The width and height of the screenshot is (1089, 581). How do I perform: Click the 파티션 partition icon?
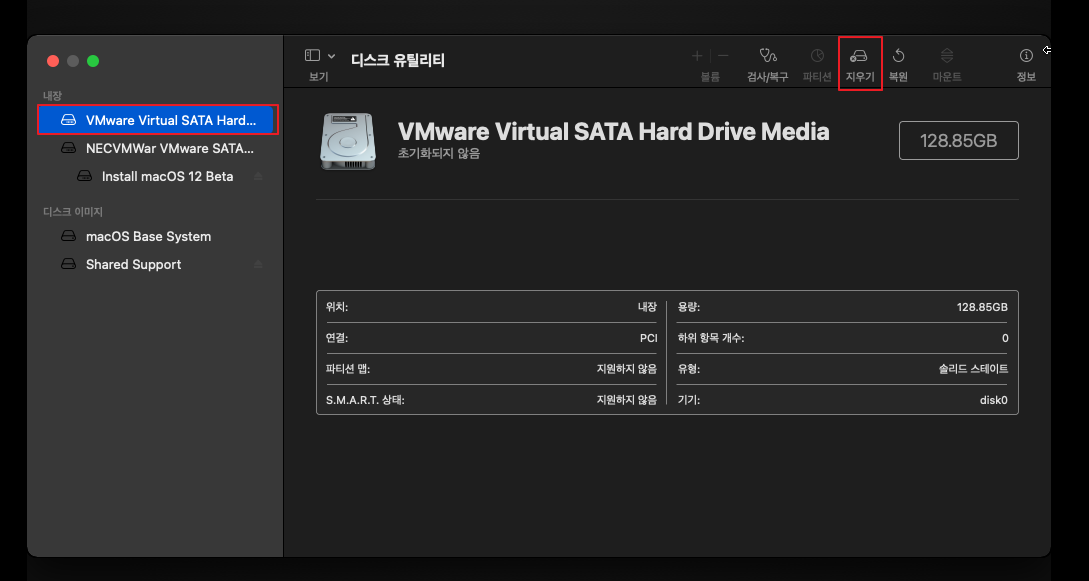(817, 56)
